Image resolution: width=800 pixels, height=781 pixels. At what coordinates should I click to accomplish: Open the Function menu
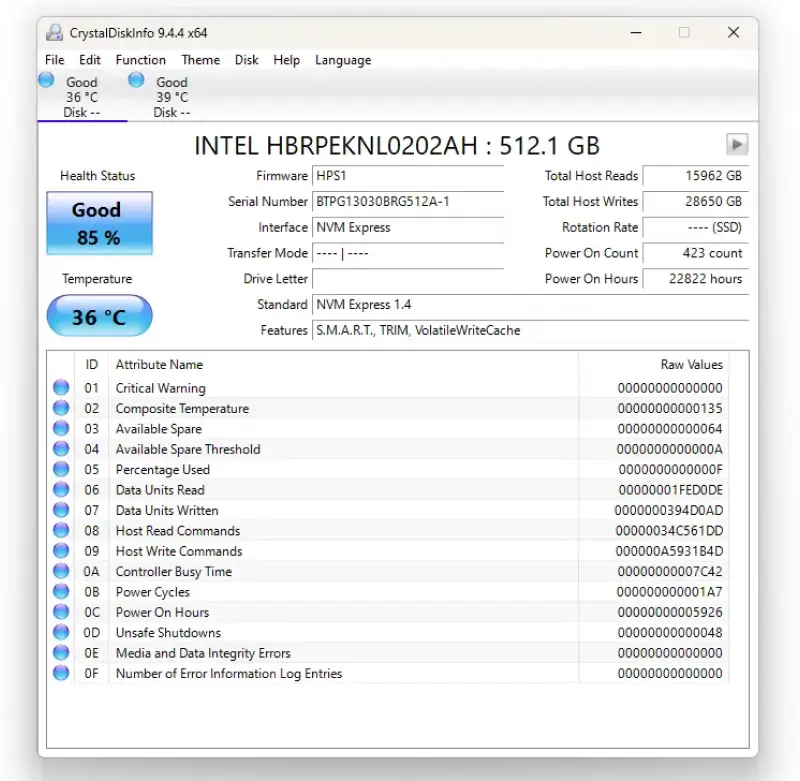click(x=141, y=60)
